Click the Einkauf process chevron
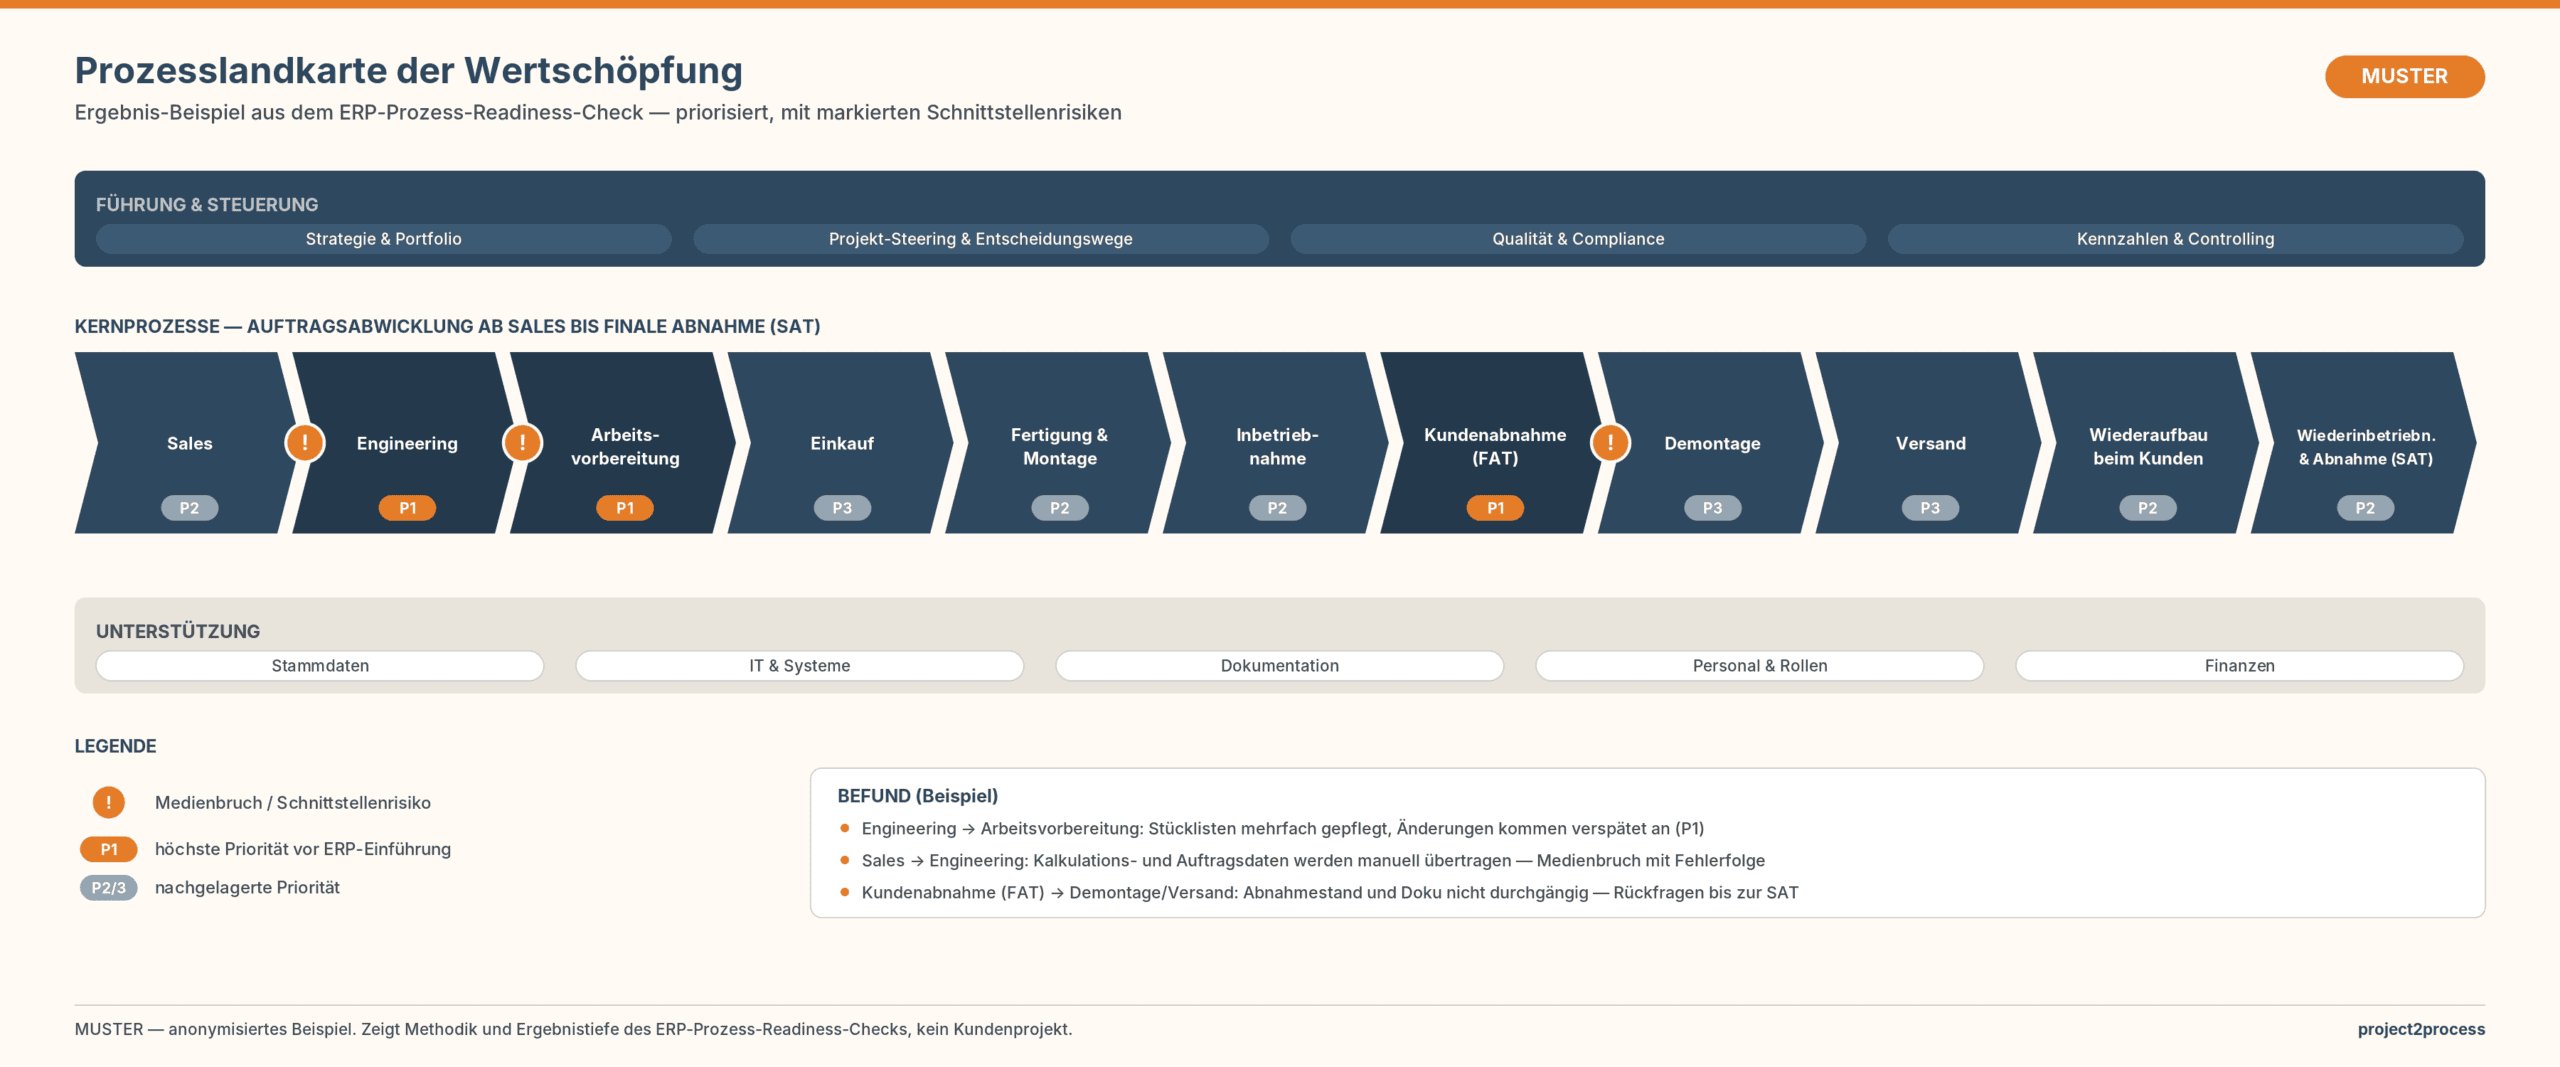Image resolution: width=2560 pixels, height=1067 pixels. coord(842,442)
